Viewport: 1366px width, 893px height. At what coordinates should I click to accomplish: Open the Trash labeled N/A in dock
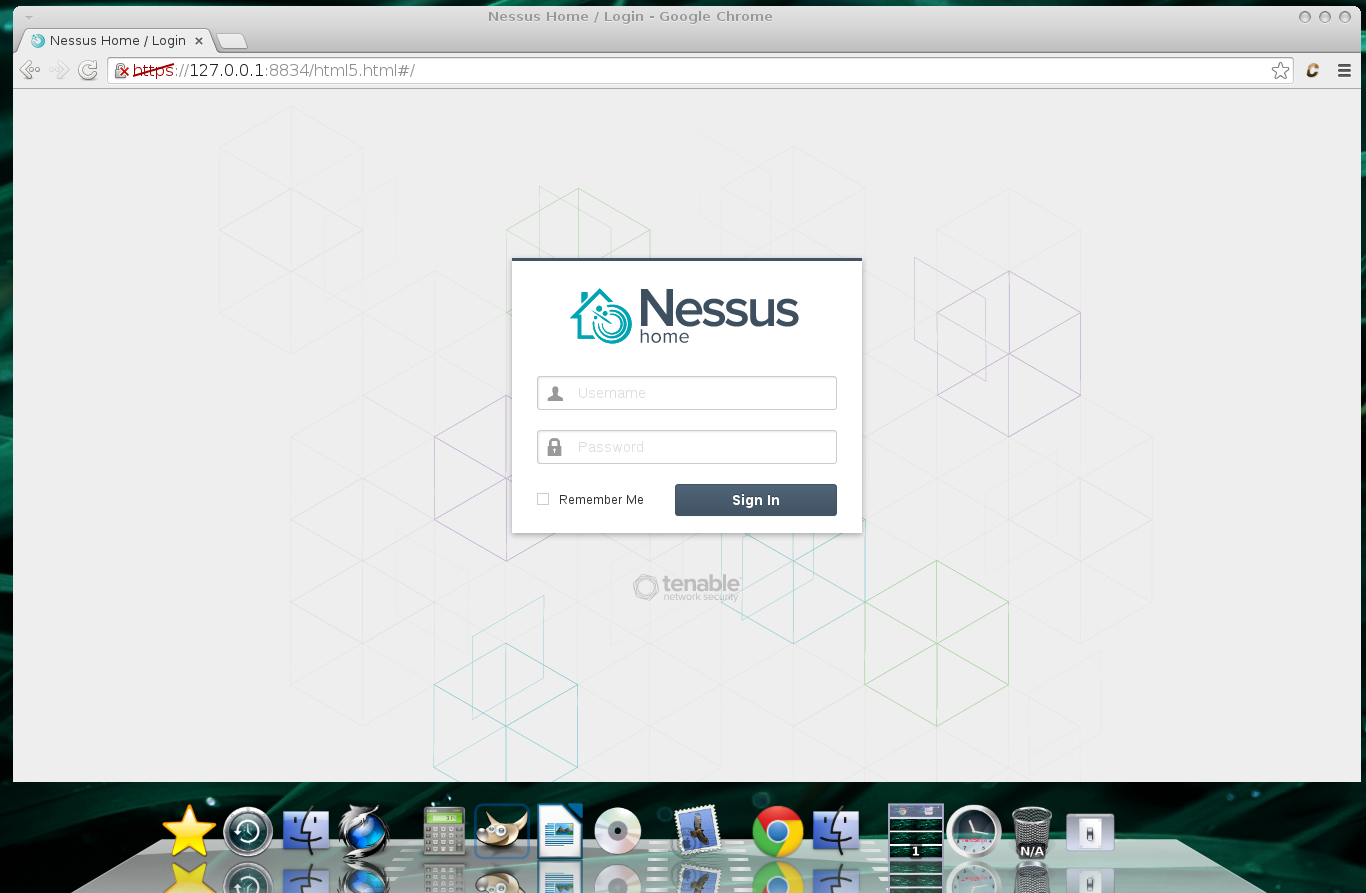[1032, 833]
